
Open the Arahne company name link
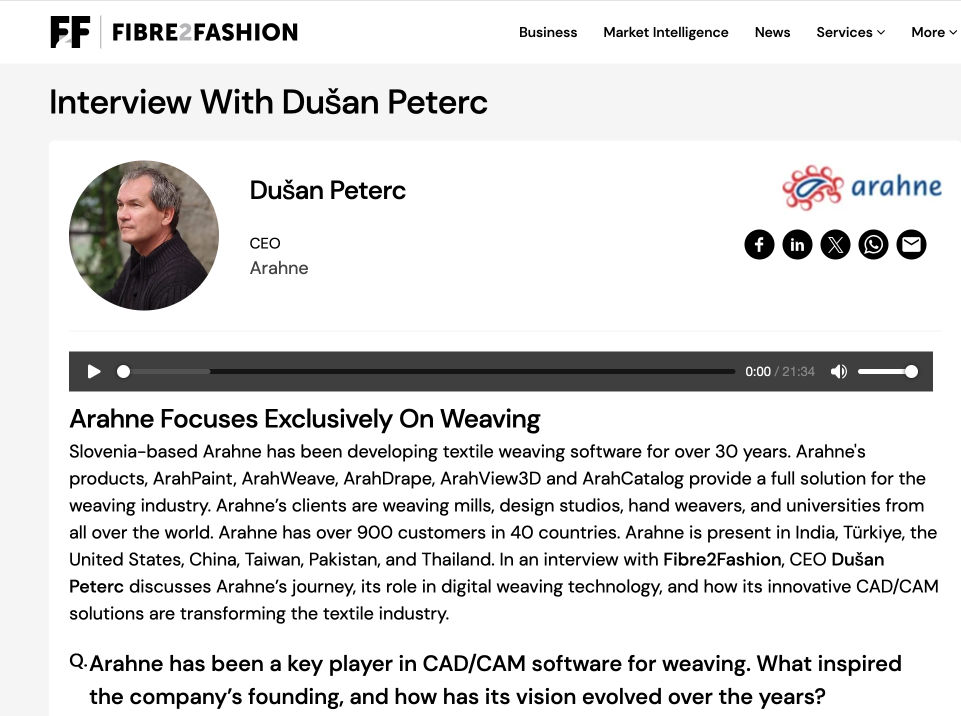279,268
